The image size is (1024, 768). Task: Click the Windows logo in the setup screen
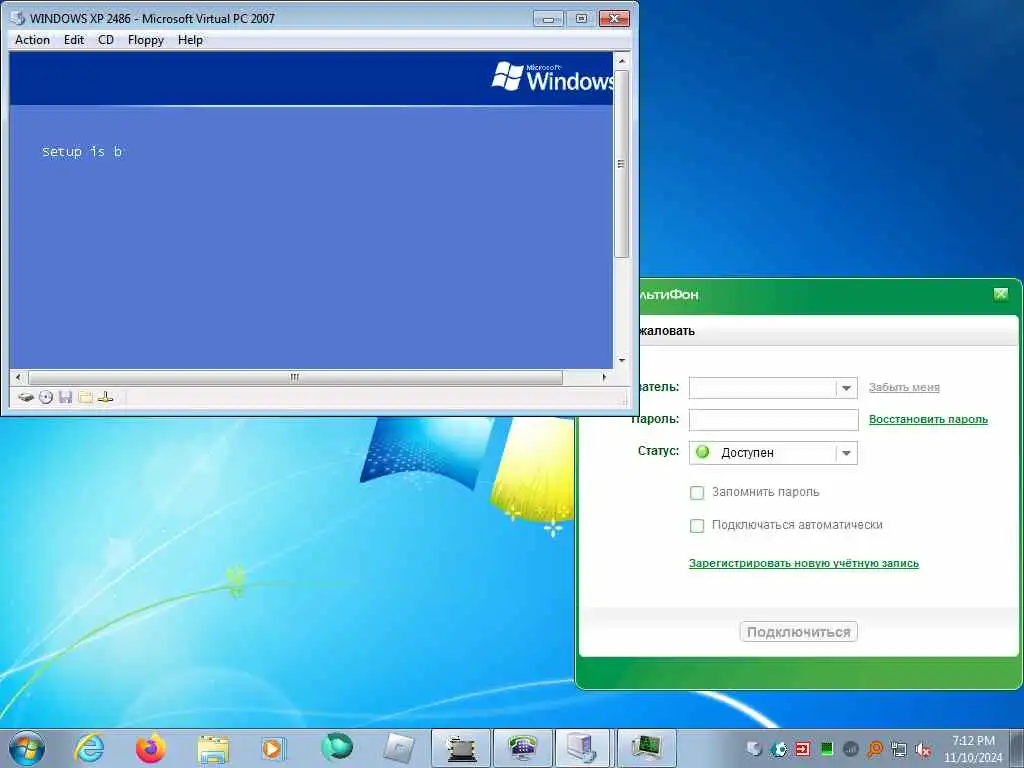552,76
